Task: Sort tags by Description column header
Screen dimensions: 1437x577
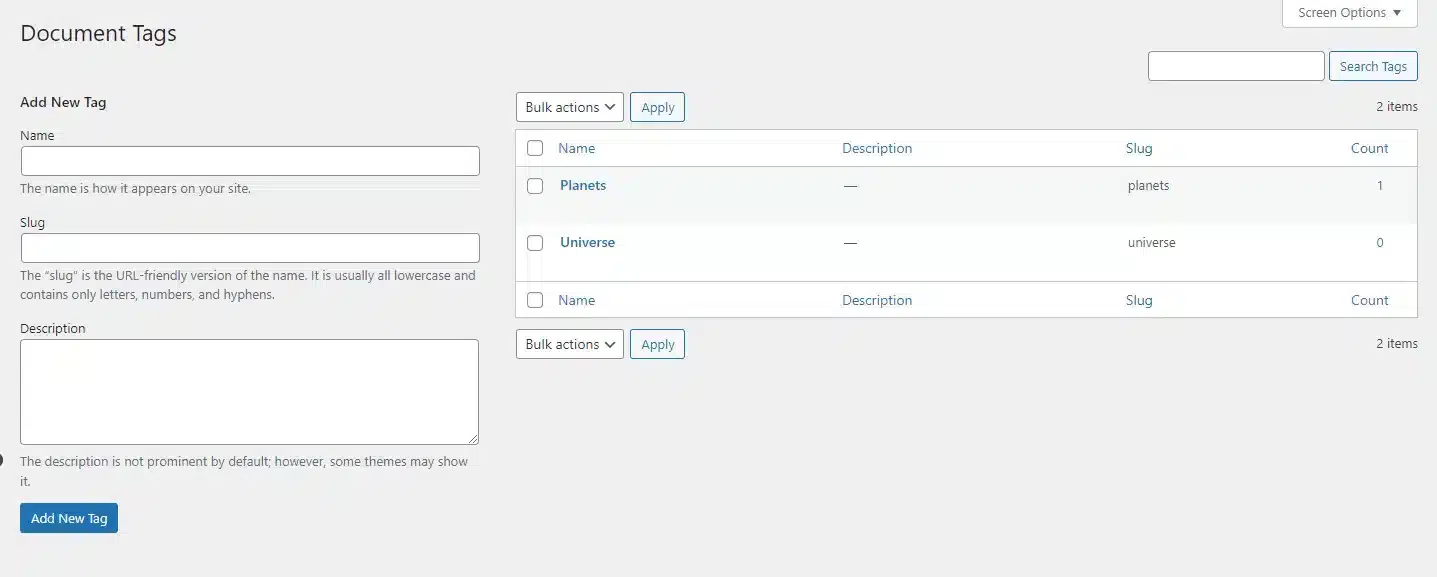Action: (877, 148)
